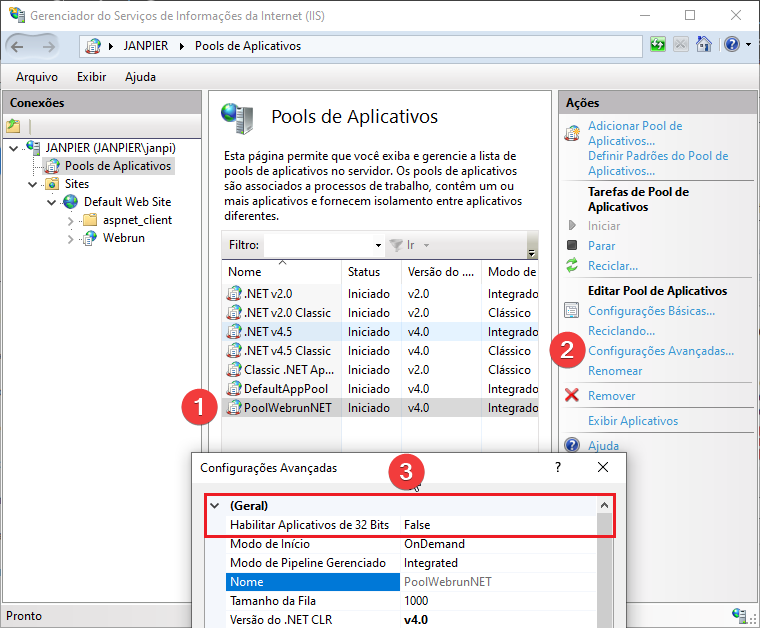Open the Arquivo menu
The height and width of the screenshot is (628, 760).
(37, 77)
